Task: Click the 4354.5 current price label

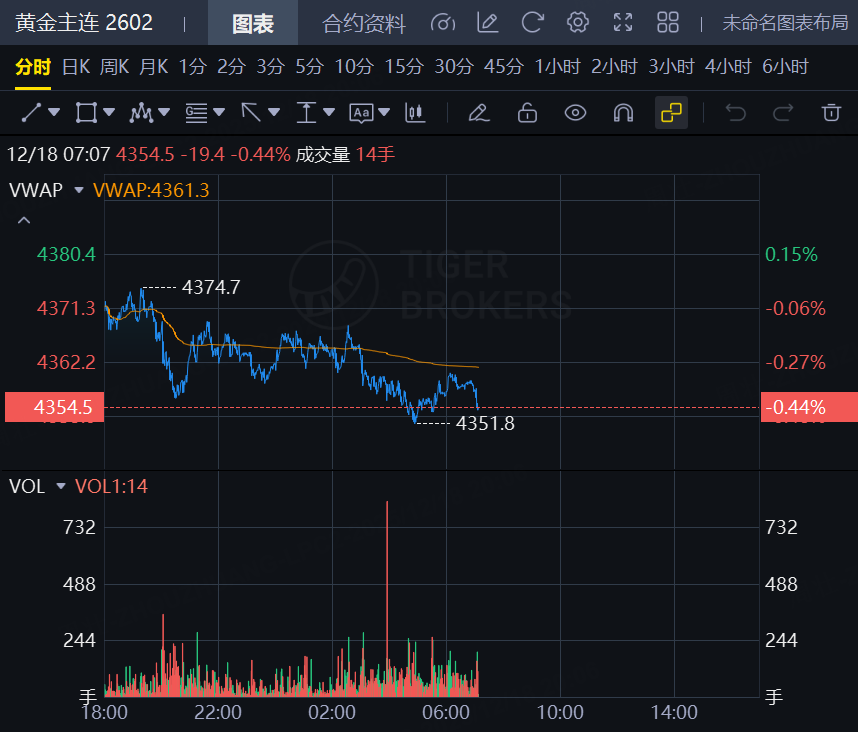Action: click(x=62, y=407)
